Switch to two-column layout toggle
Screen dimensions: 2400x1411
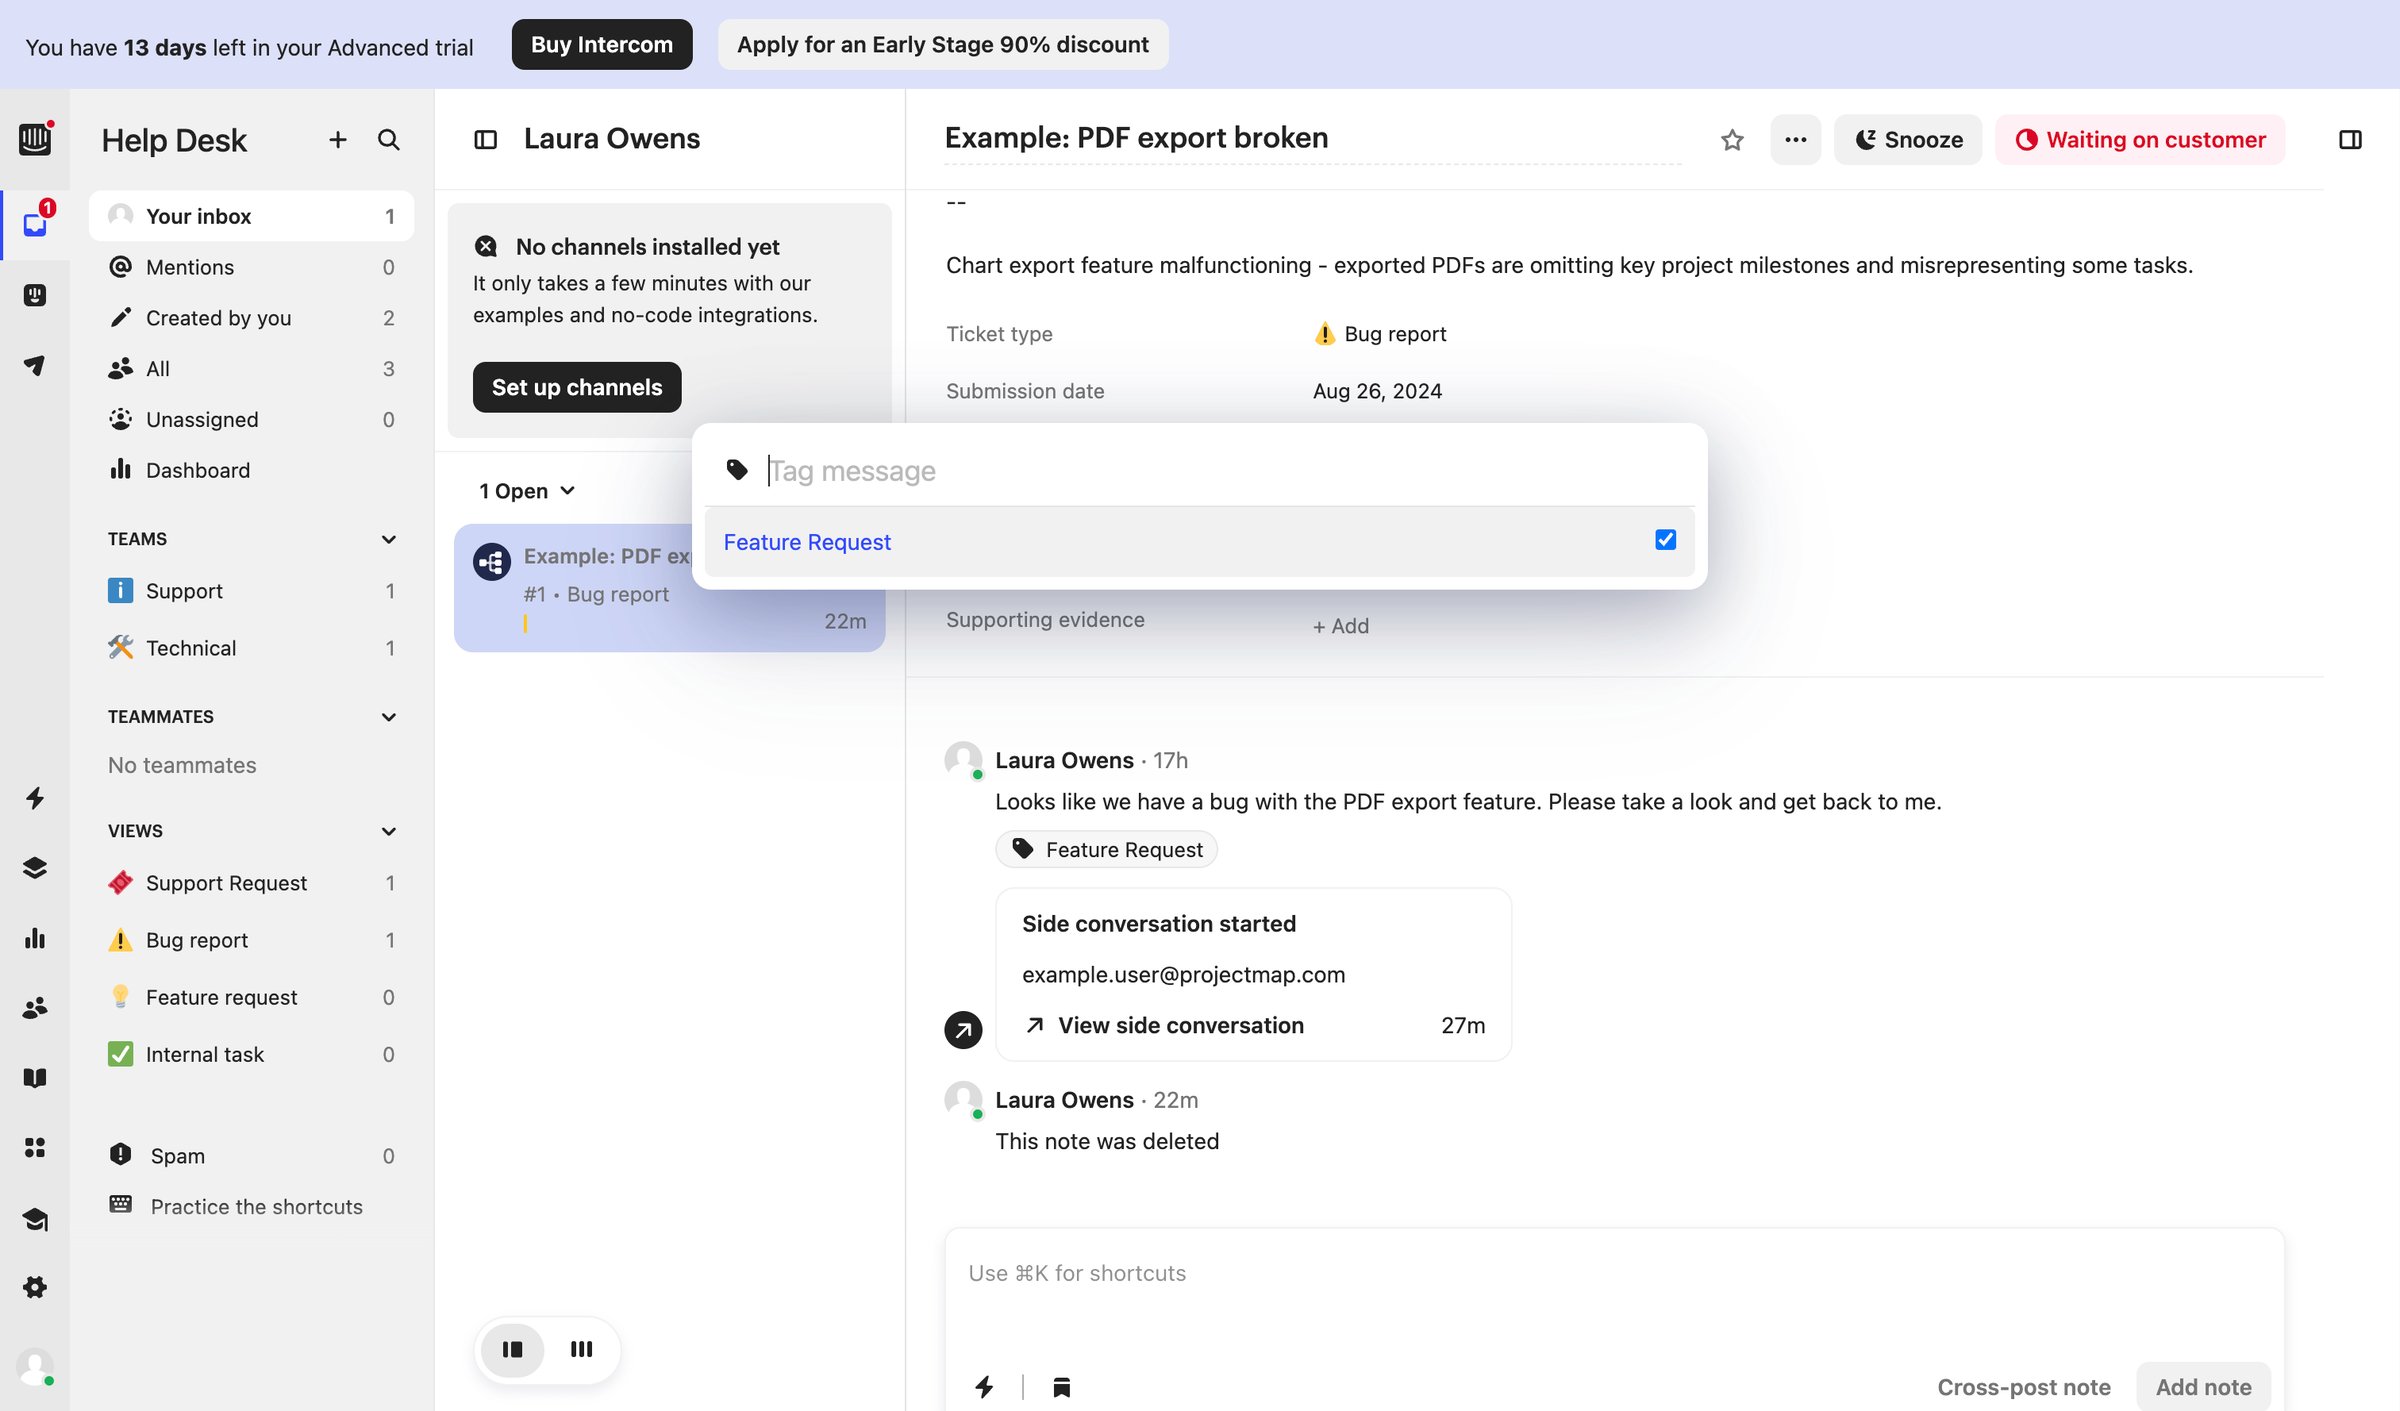point(513,1350)
